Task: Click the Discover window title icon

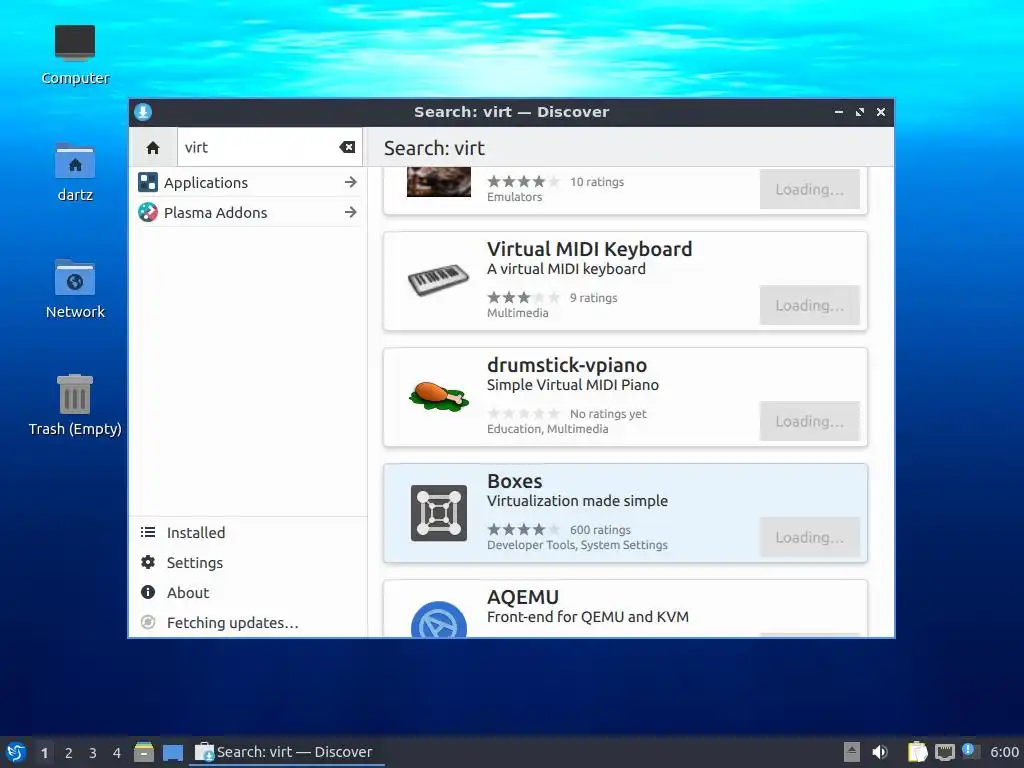Action: 143,112
